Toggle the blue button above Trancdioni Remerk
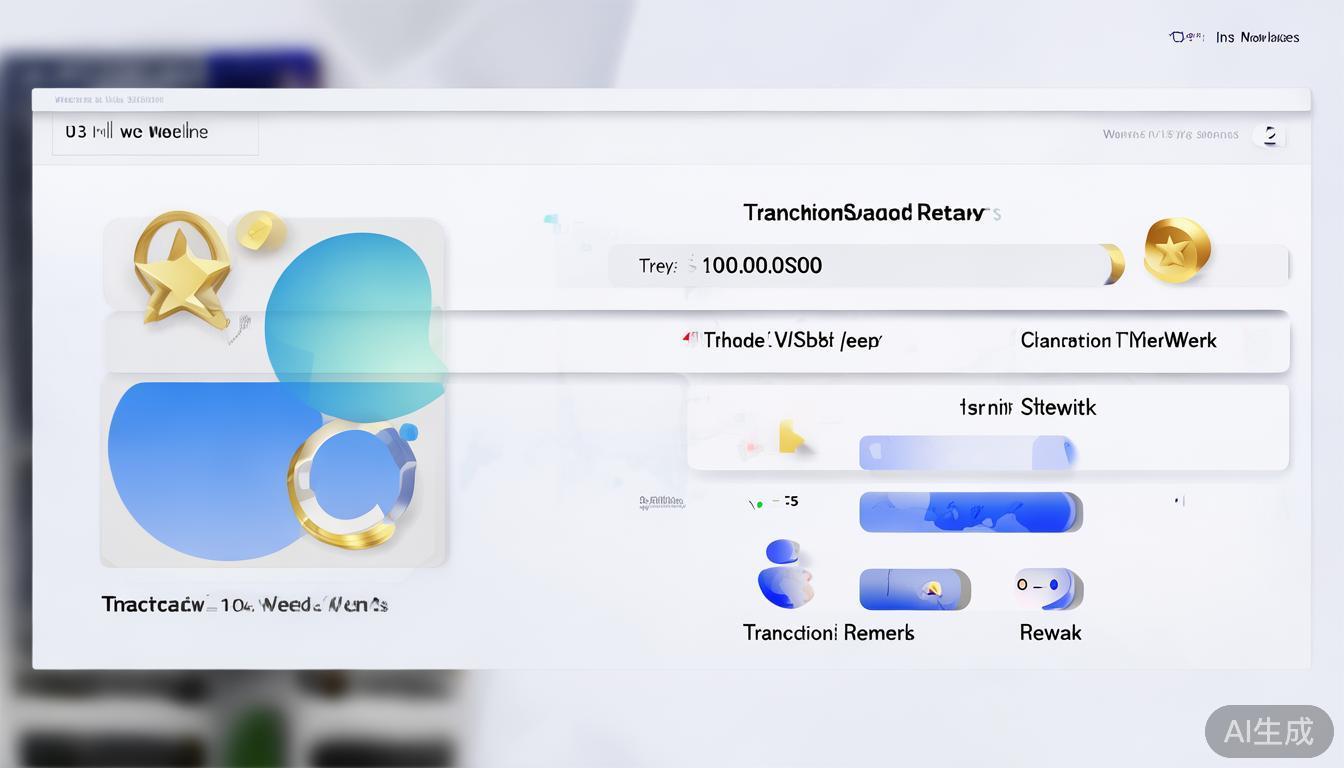This screenshot has height=768, width=1344. tap(914, 589)
